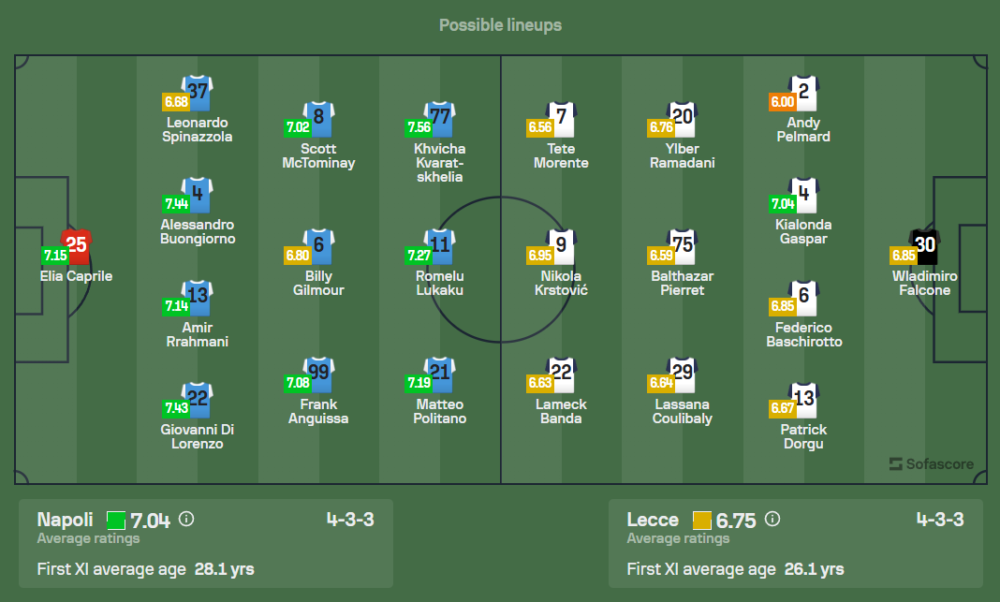Select Wladimiro Falcone's black number 30 jersey
The height and width of the screenshot is (602, 1000).
(924, 244)
